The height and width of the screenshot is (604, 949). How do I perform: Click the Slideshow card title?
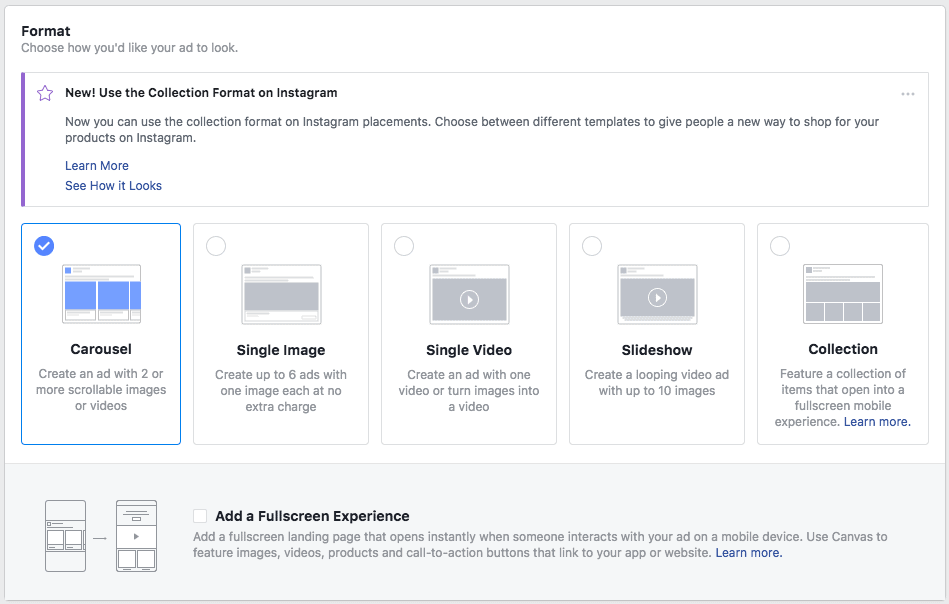coord(657,350)
